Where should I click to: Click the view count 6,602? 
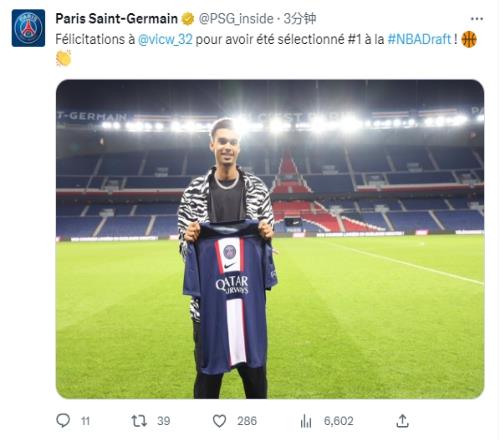pyautogui.click(x=339, y=421)
